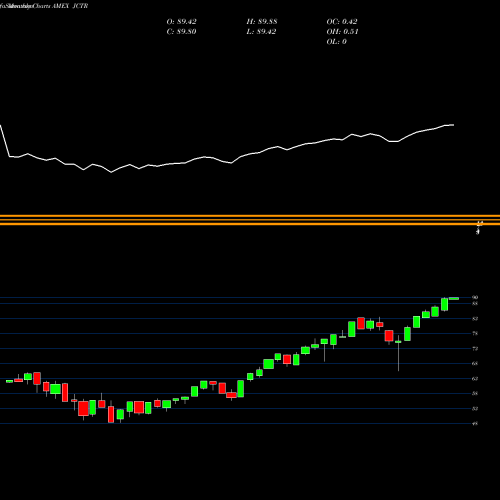Click the end point of the white line chart

coord(454,125)
